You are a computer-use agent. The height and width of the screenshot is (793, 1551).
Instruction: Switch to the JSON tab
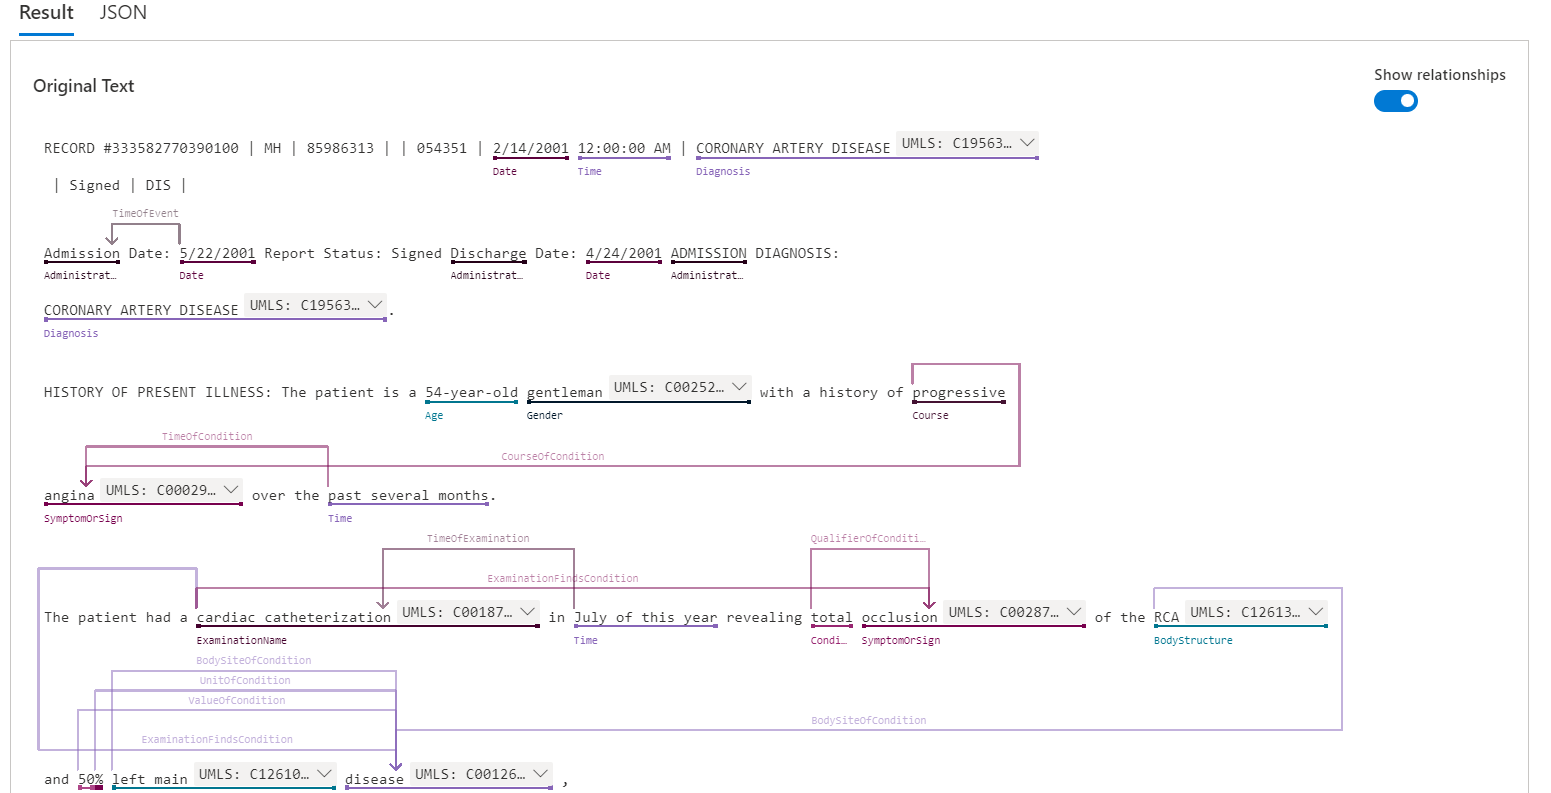[x=123, y=13]
